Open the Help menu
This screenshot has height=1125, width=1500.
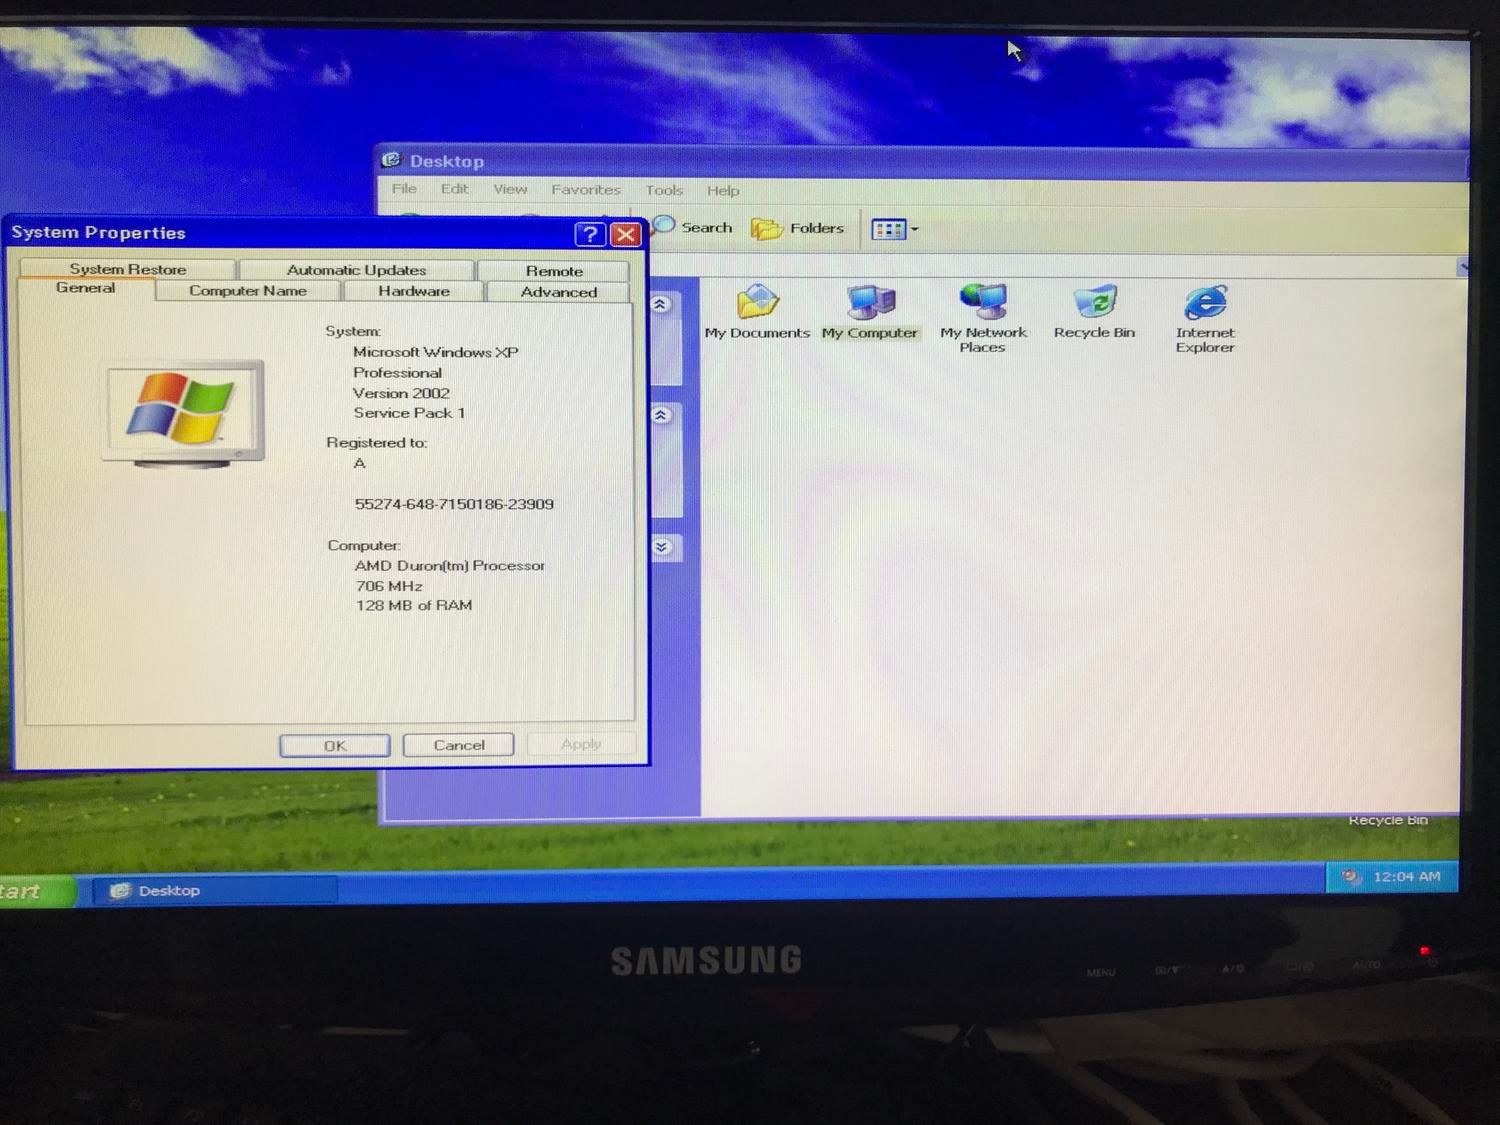coord(723,190)
